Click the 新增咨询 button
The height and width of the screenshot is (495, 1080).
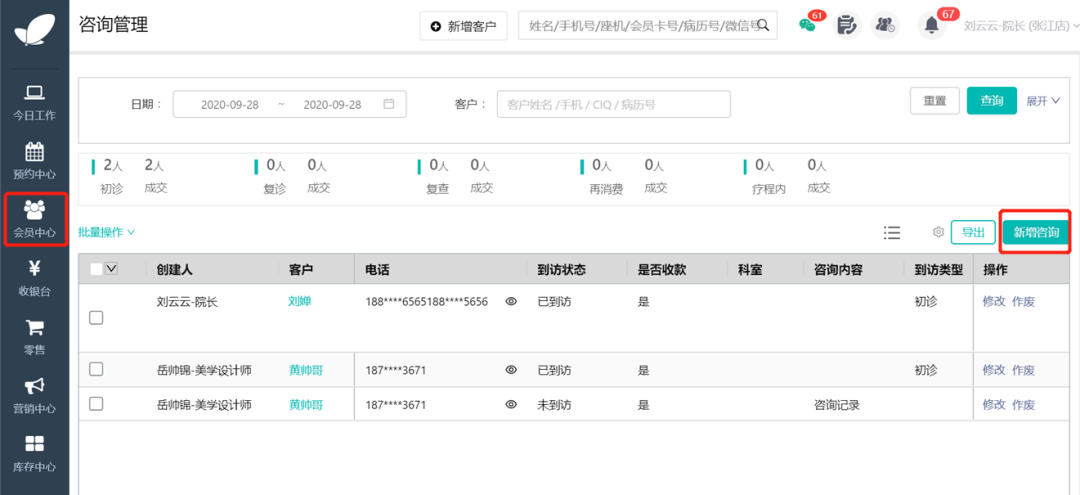click(1036, 232)
